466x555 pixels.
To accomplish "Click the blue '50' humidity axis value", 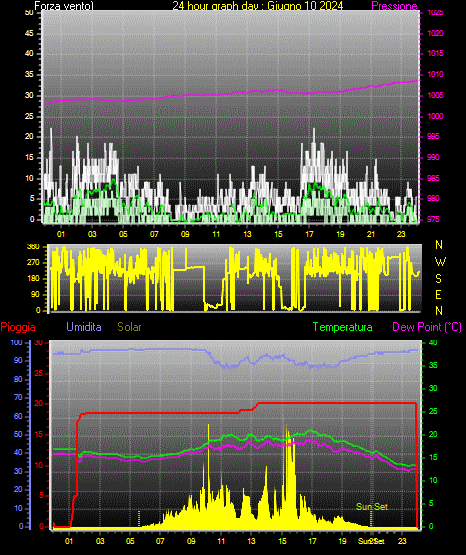I will (x=18, y=434).
